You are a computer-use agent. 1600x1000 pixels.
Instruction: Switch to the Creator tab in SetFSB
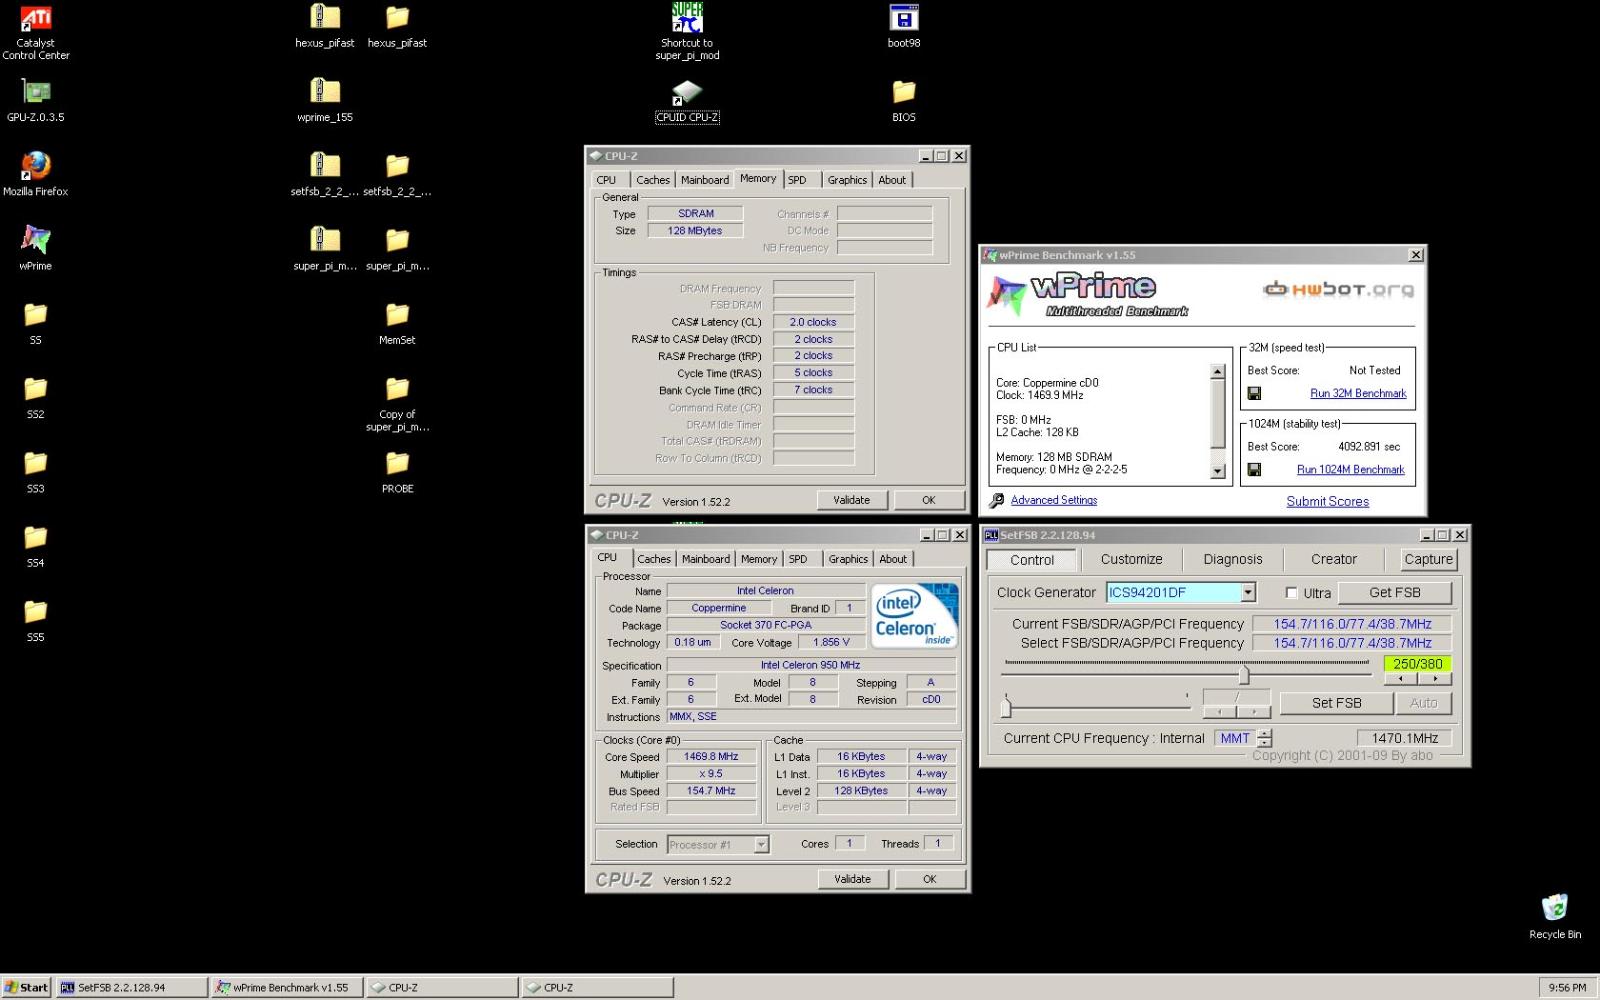click(1334, 560)
